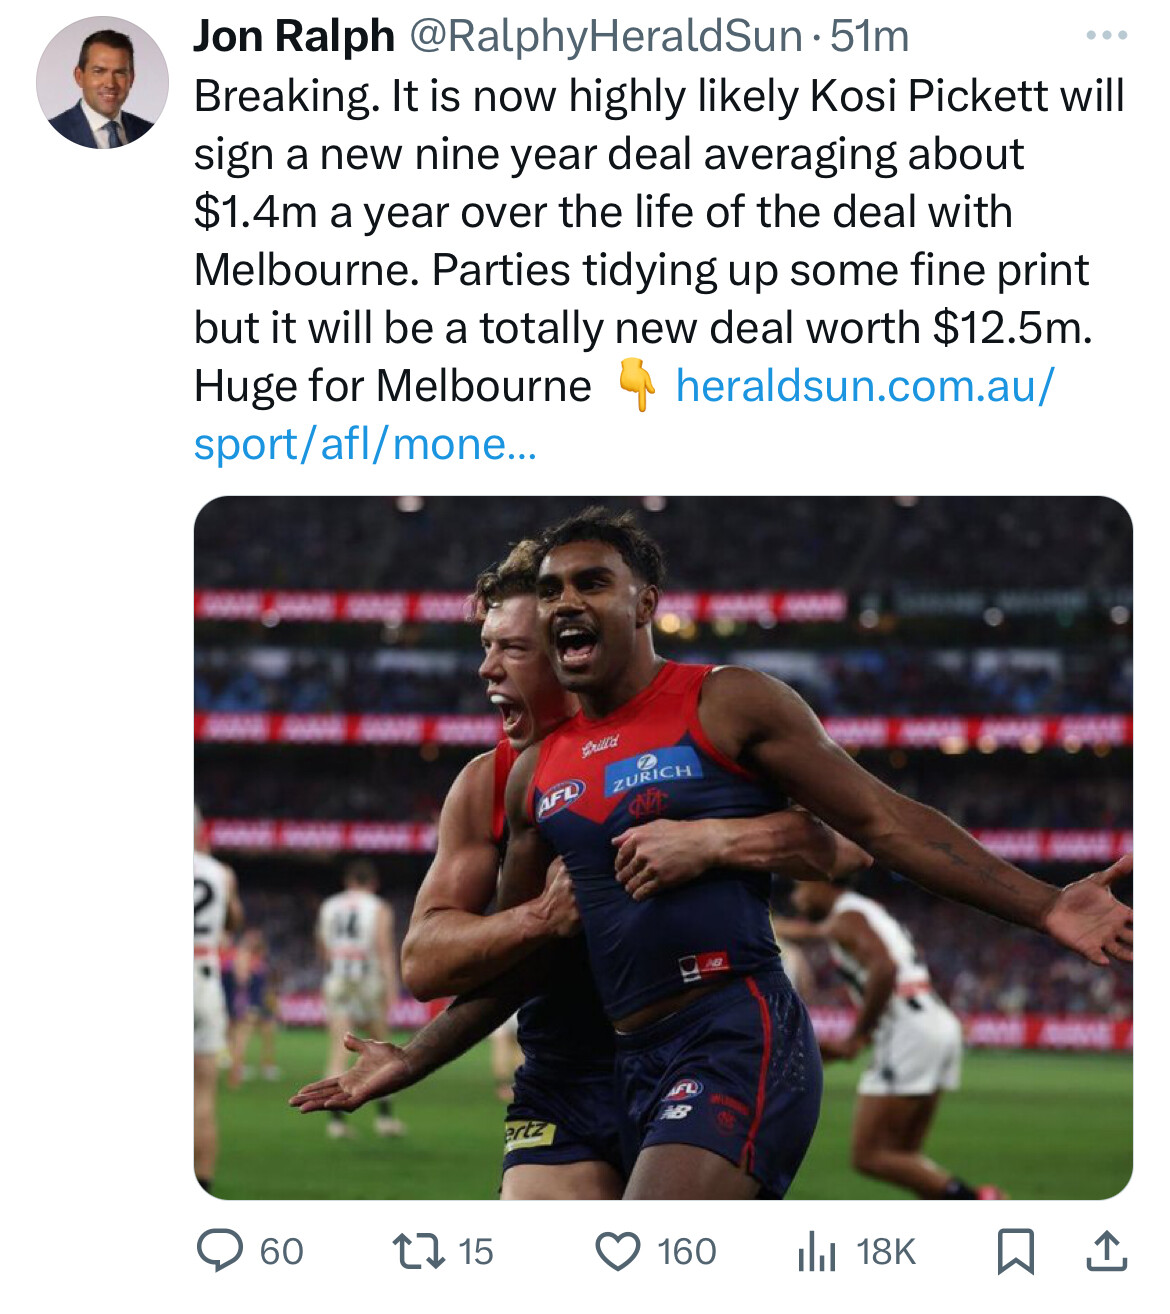Click the 160 likes count
Viewport: 1170px width, 1314px height.
[x=686, y=1251]
